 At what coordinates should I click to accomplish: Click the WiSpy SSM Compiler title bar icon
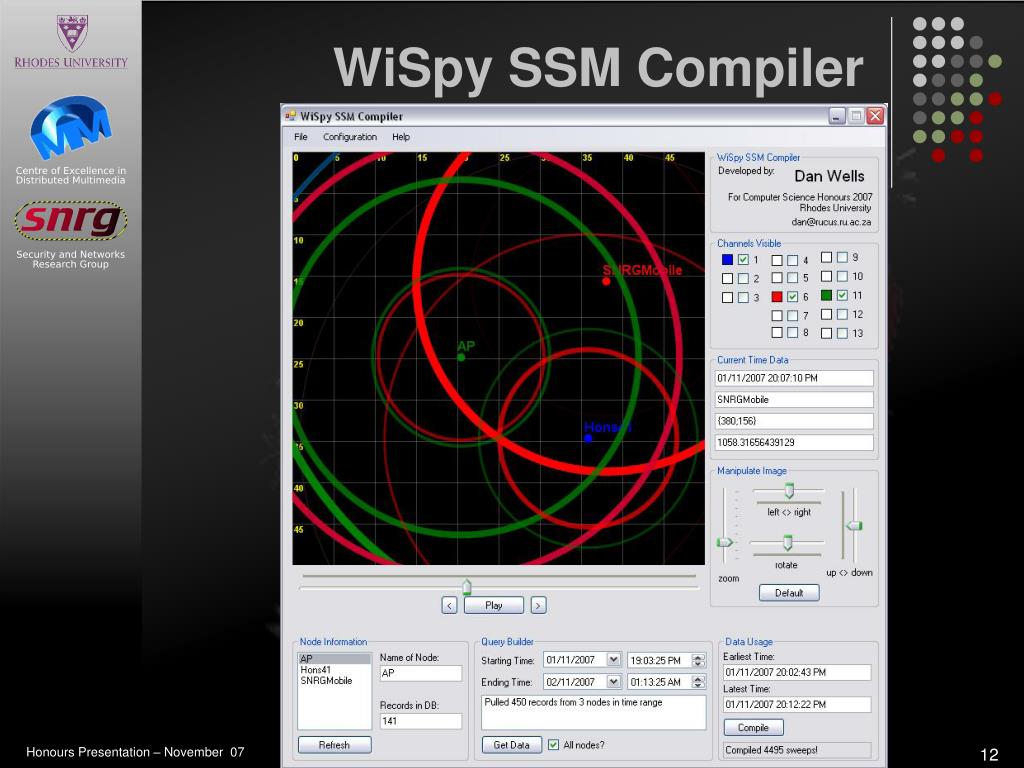coord(291,116)
